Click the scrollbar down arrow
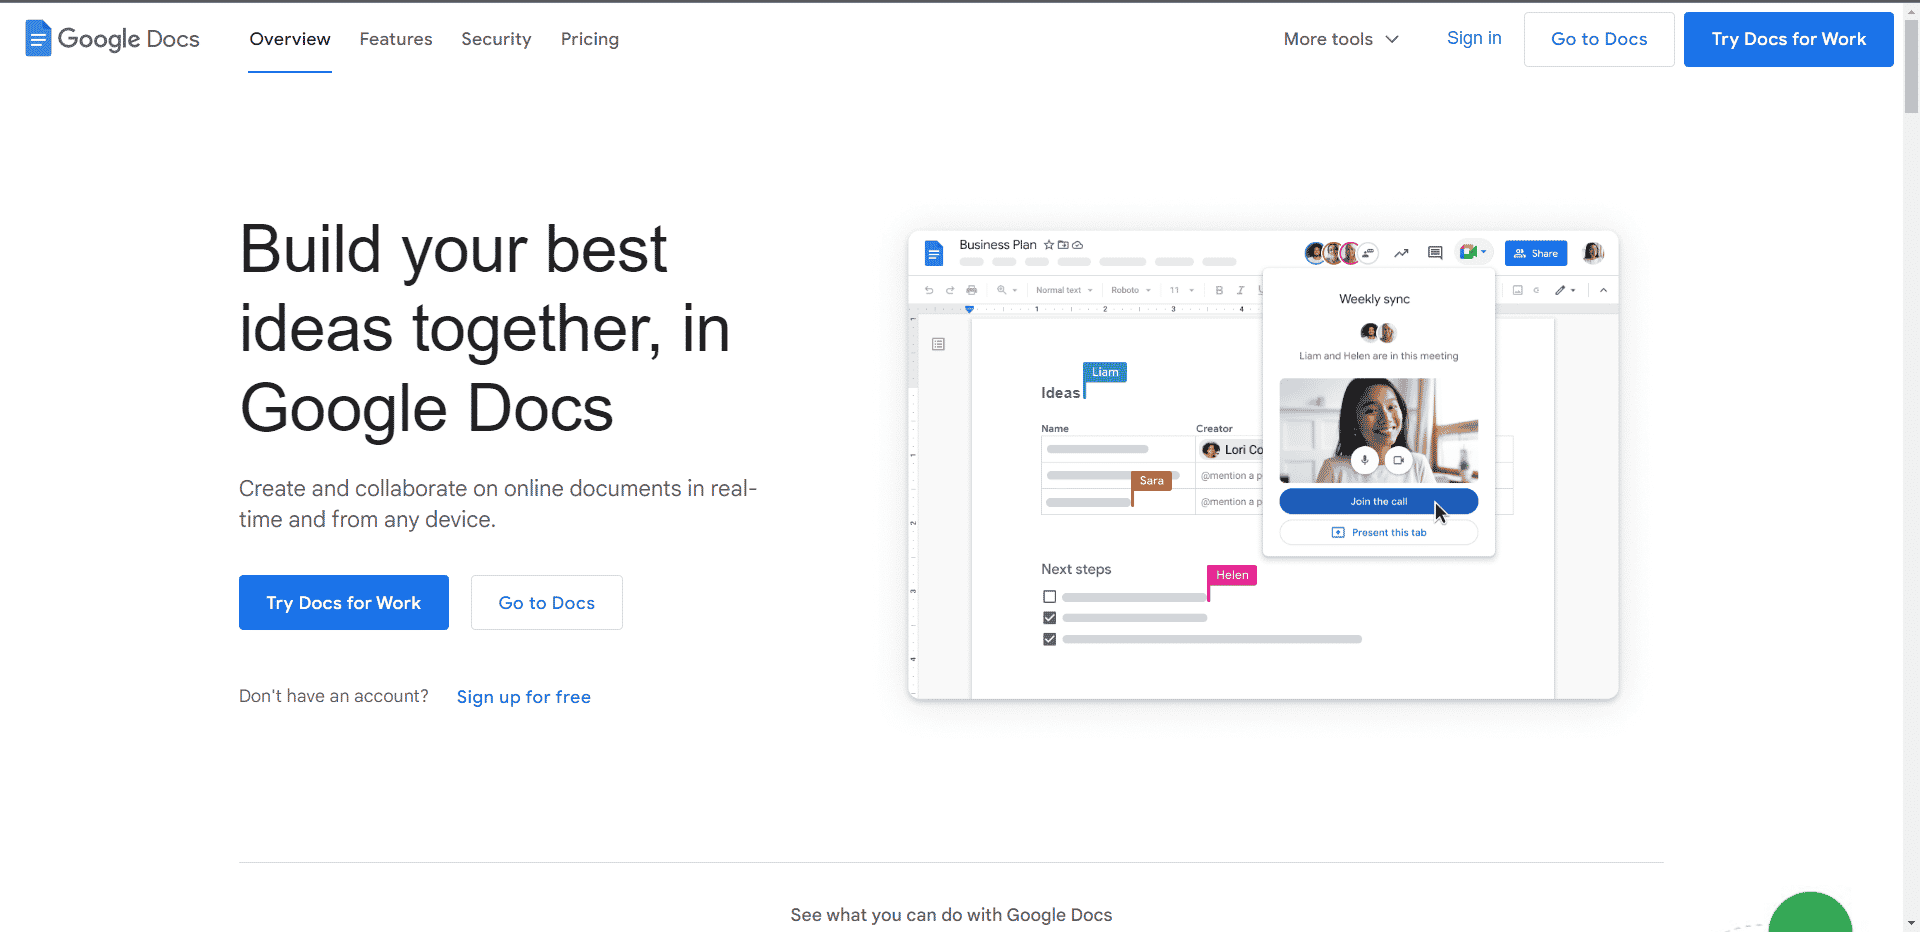This screenshot has height=932, width=1920. point(1911,924)
